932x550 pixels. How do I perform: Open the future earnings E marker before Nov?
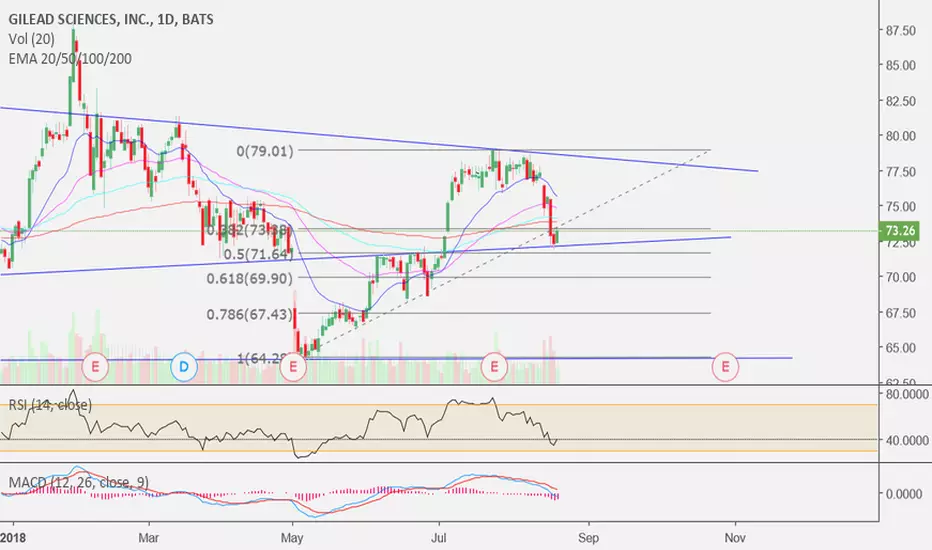[x=725, y=367]
